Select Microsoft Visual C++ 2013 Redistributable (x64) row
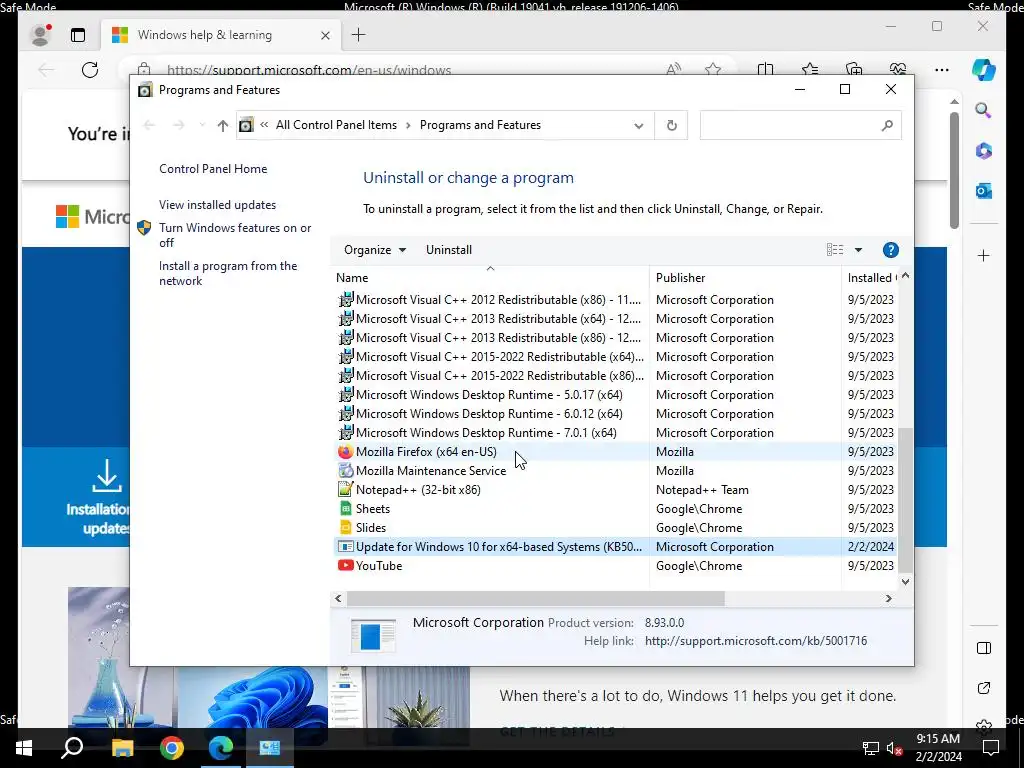This screenshot has height=768, width=1024. 615,318
